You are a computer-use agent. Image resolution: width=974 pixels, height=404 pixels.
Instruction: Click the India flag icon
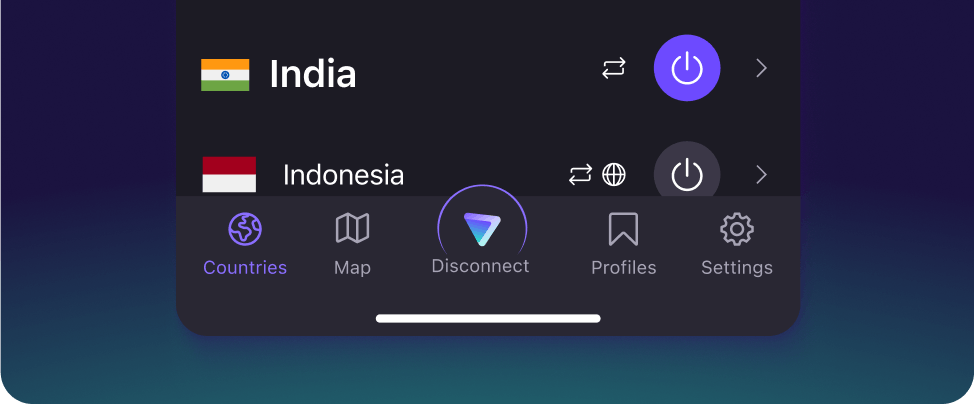pyautogui.click(x=225, y=75)
